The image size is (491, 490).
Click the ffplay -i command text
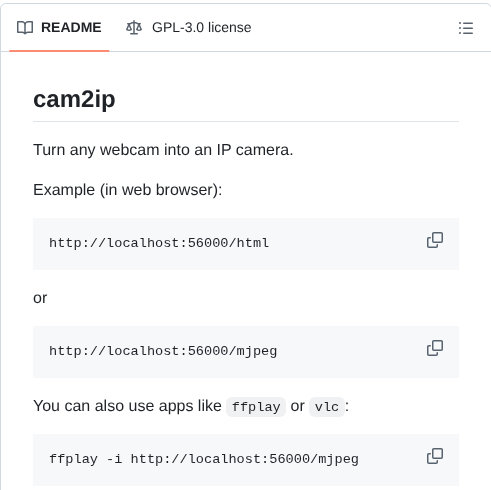click(204, 459)
